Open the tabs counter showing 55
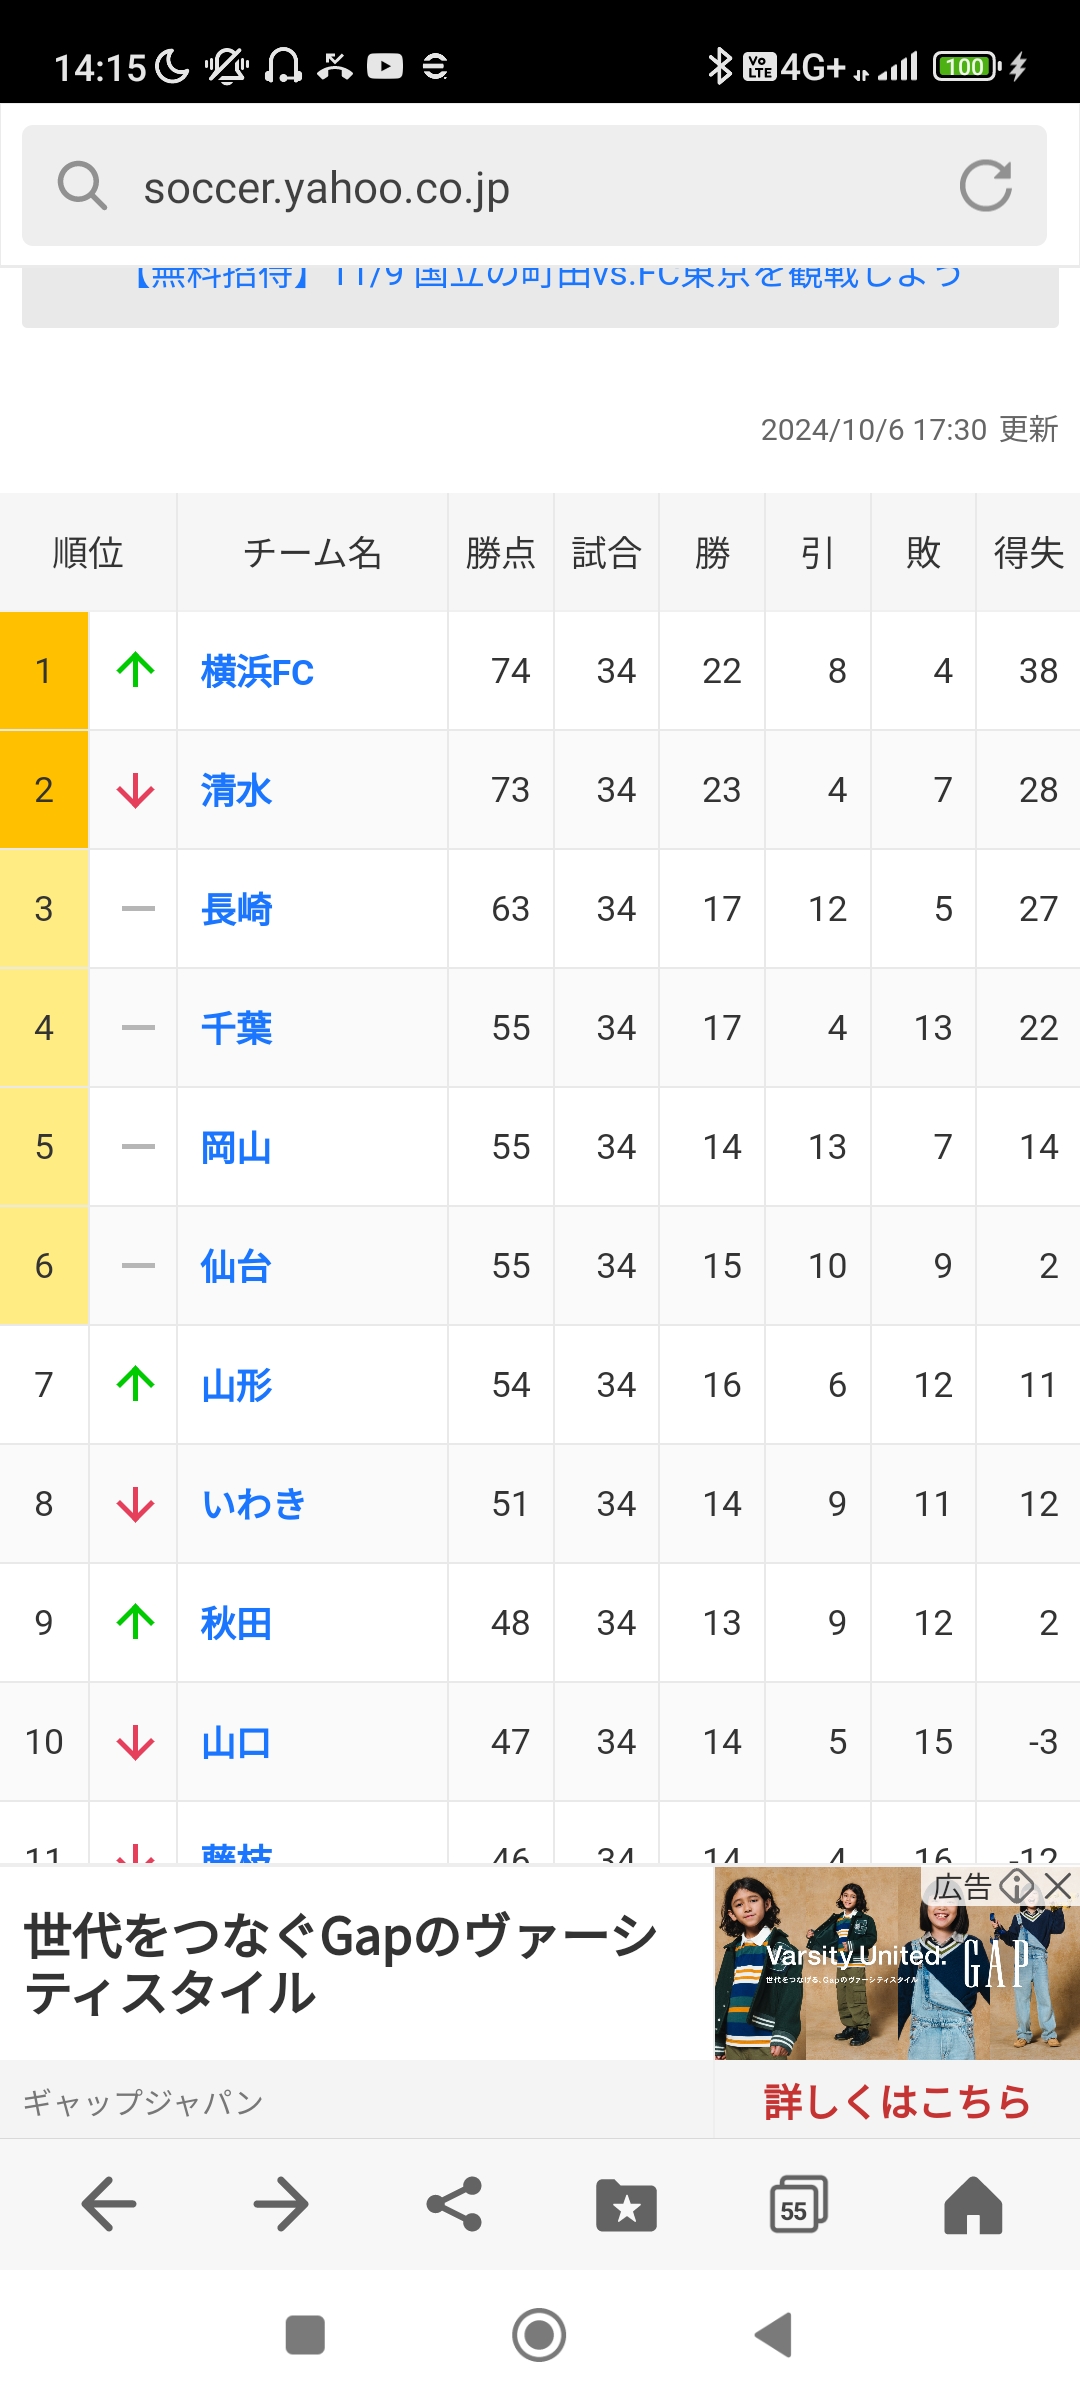This screenshot has height=2400, width=1080. 799,2204
